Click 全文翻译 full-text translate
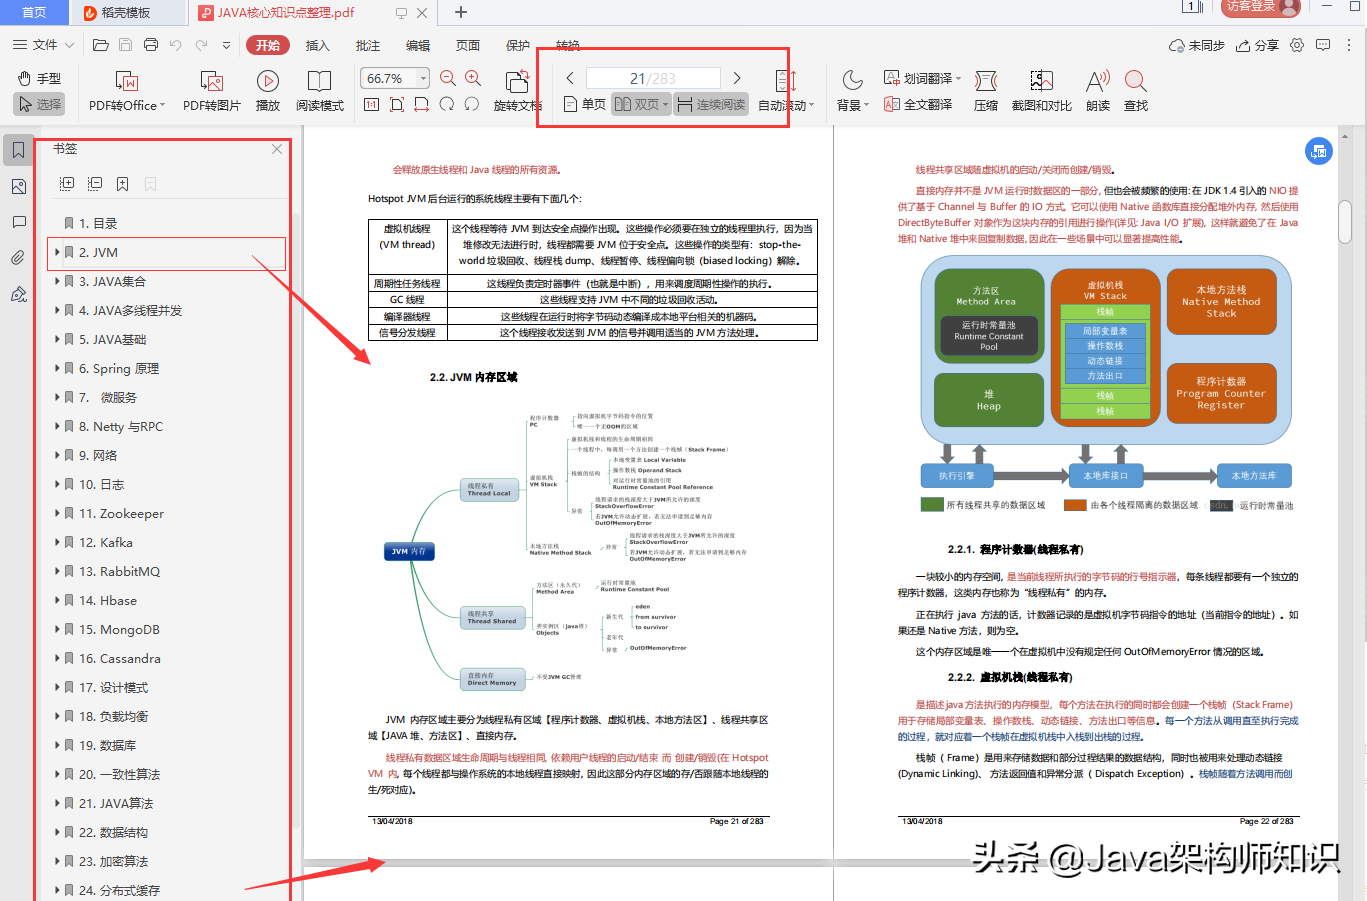The width and height of the screenshot is (1367, 901). tap(918, 104)
